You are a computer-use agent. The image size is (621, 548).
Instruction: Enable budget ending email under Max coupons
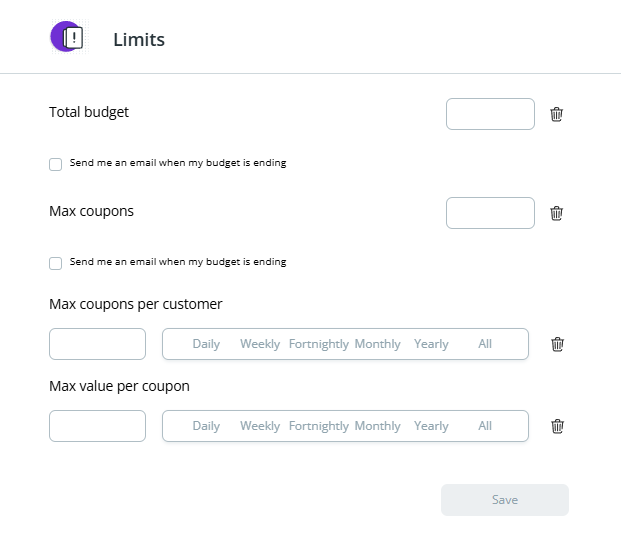[55, 263]
